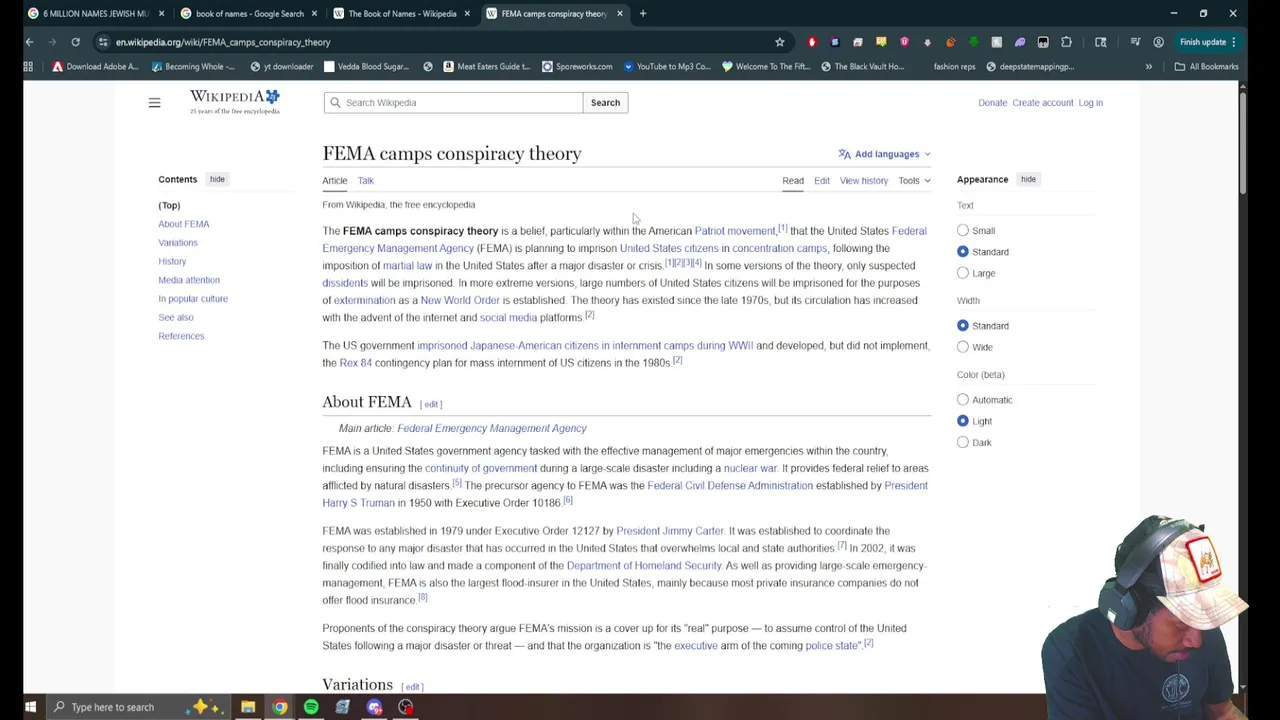Open the View history tab

click(864, 181)
